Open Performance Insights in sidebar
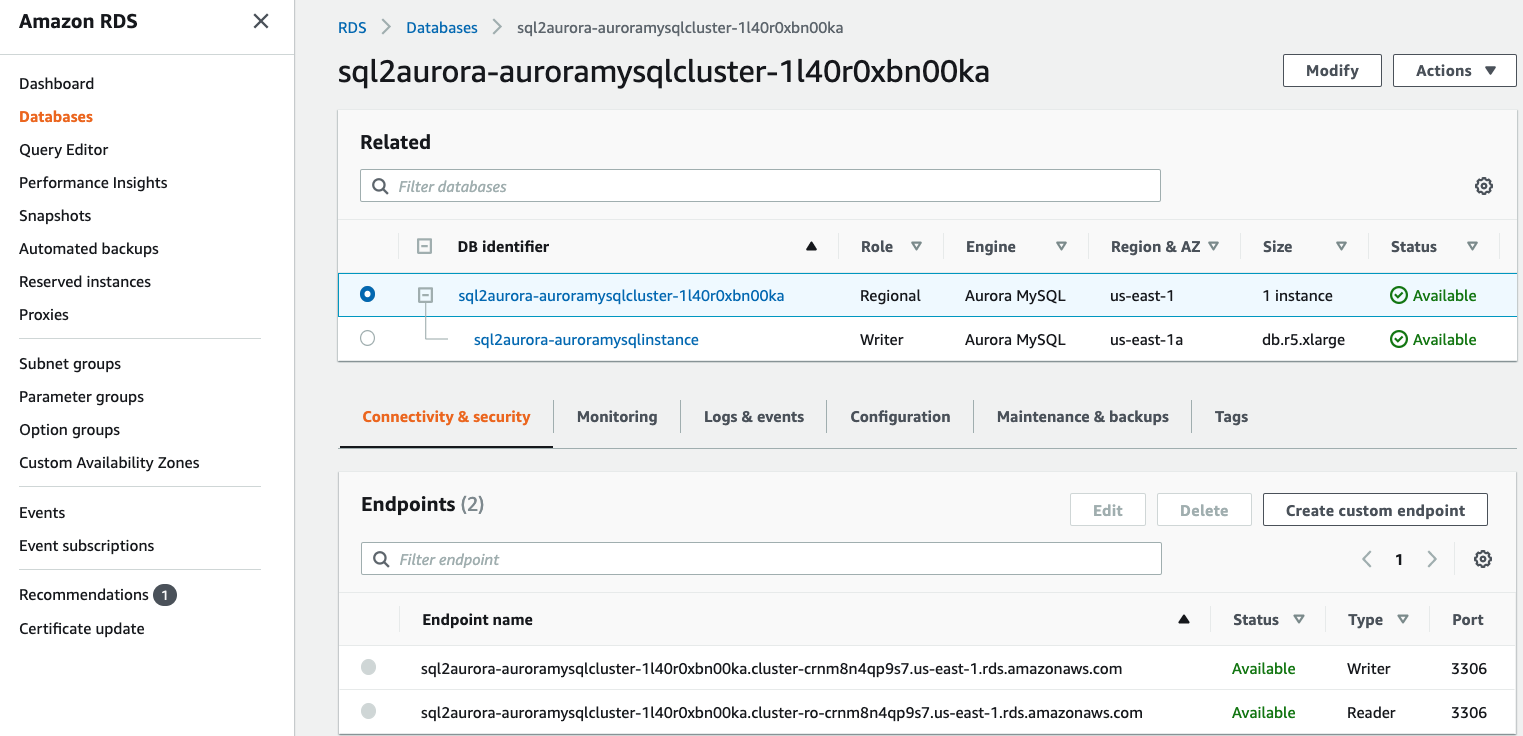The image size is (1523, 736). (93, 183)
